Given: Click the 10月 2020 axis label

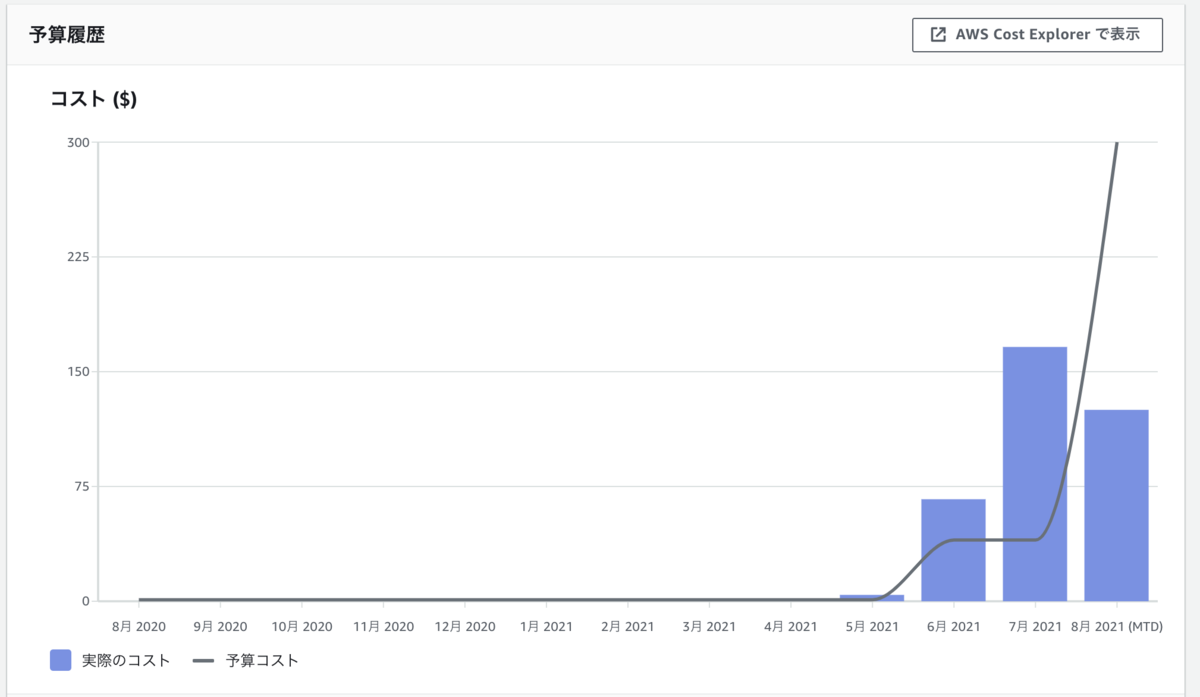Looking at the screenshot, I should pyautogui.click(x=302, y=627).
